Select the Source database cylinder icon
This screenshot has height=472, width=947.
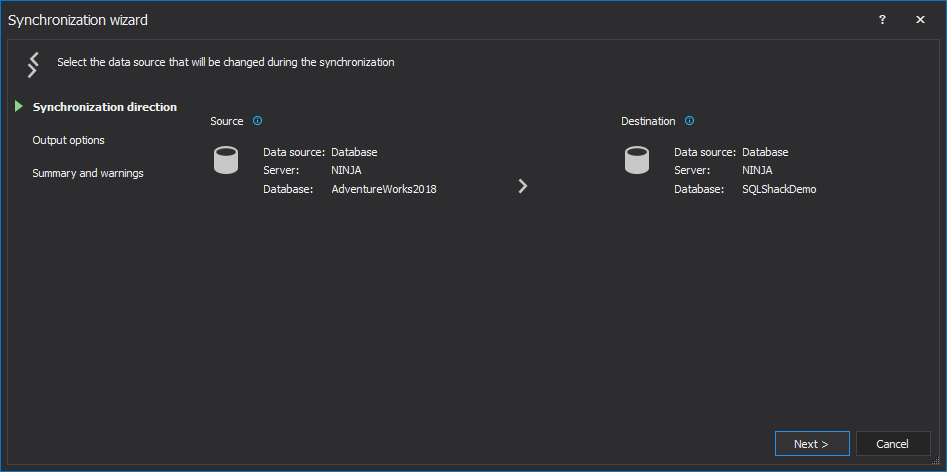226,160
